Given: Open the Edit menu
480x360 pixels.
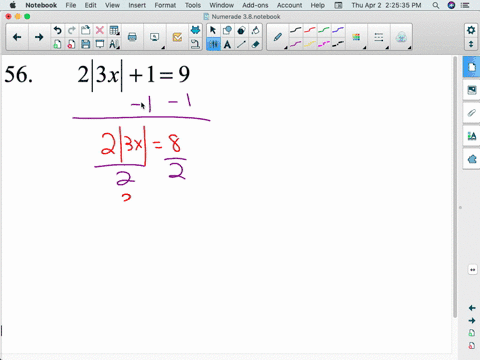Looking at the screenshot, I should coord(90,5).
